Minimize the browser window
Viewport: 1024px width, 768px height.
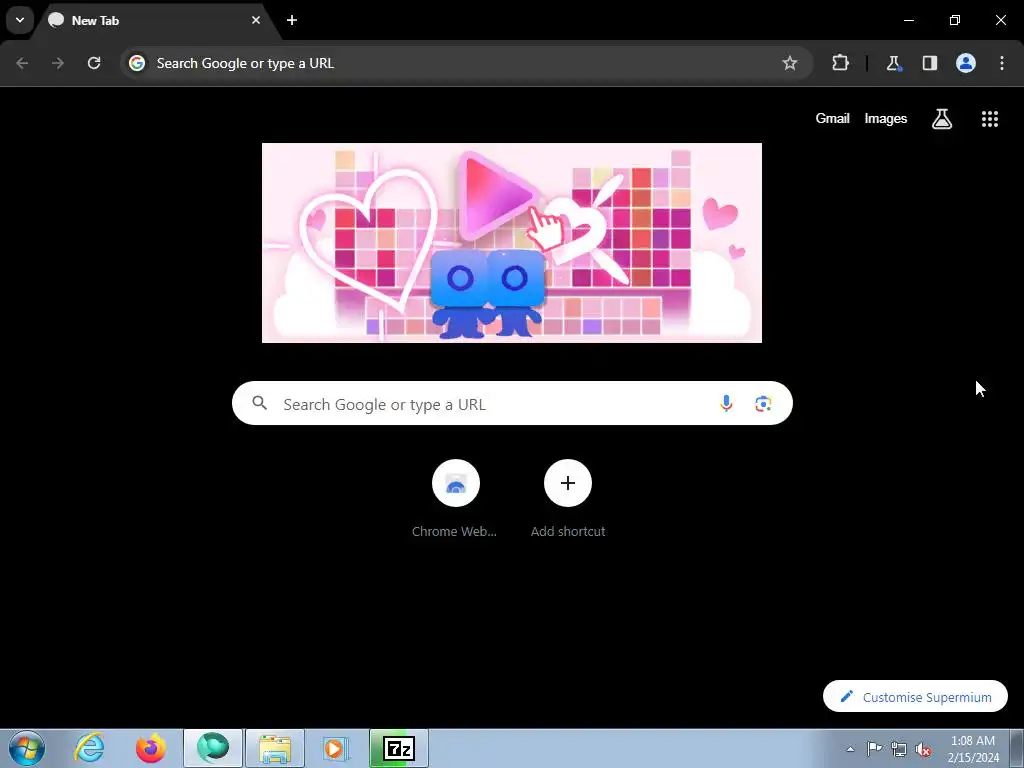[908, 20]
